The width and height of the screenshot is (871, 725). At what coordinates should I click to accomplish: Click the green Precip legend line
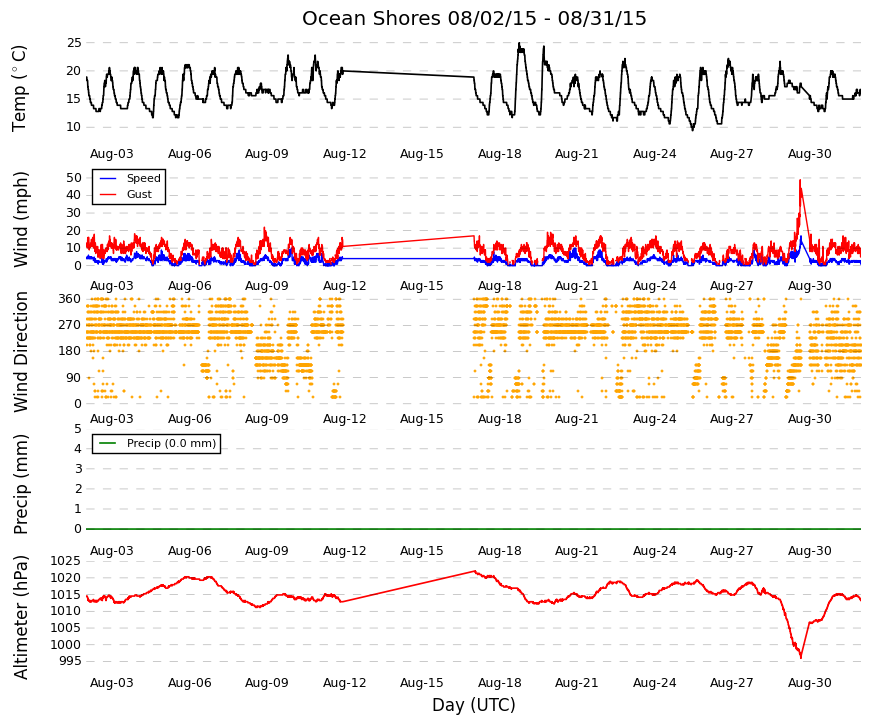(x=108, y=443)
